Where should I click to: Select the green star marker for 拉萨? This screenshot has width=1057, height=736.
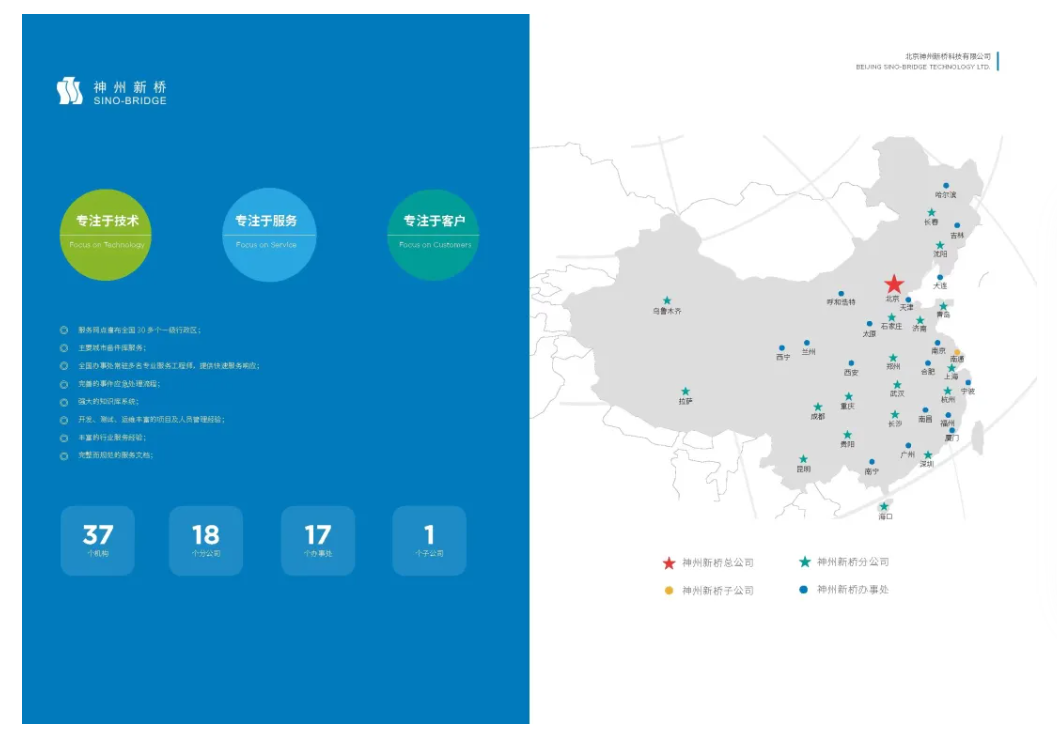[685, 391]
